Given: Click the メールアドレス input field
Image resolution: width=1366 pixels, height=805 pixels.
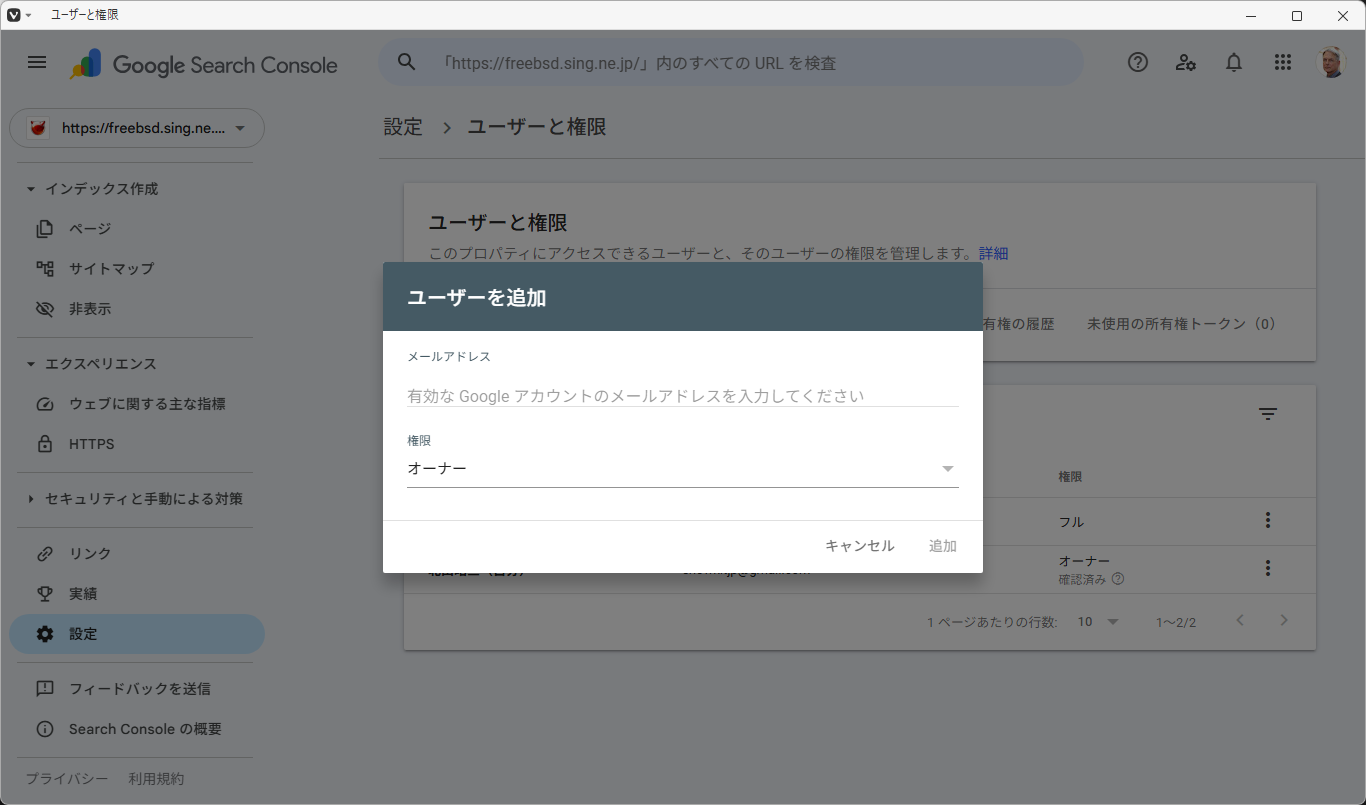Looking at the screenshot, I should [x=683, y=395].
